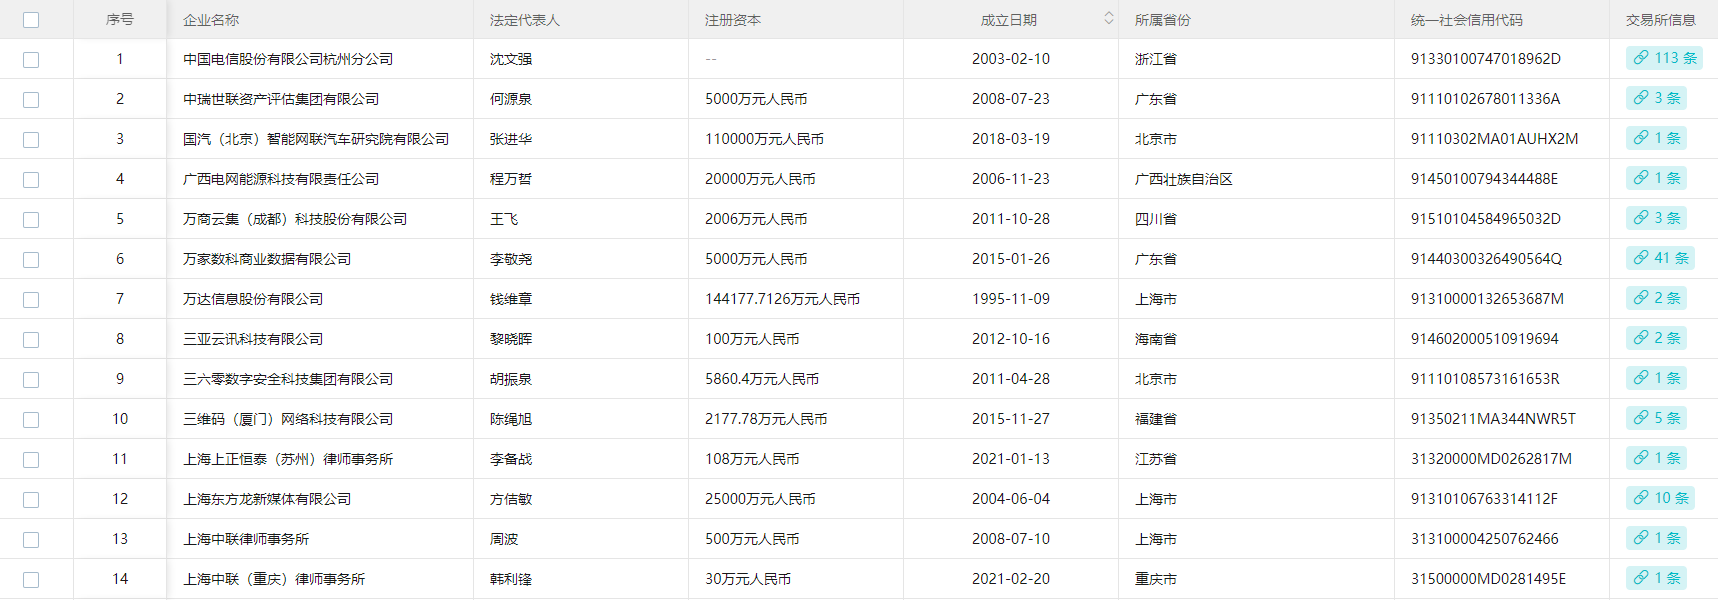Screen dimensions: 1718x600
Task: Tick the select-all checkbox in the table header
Action: (x=31, y=20)
